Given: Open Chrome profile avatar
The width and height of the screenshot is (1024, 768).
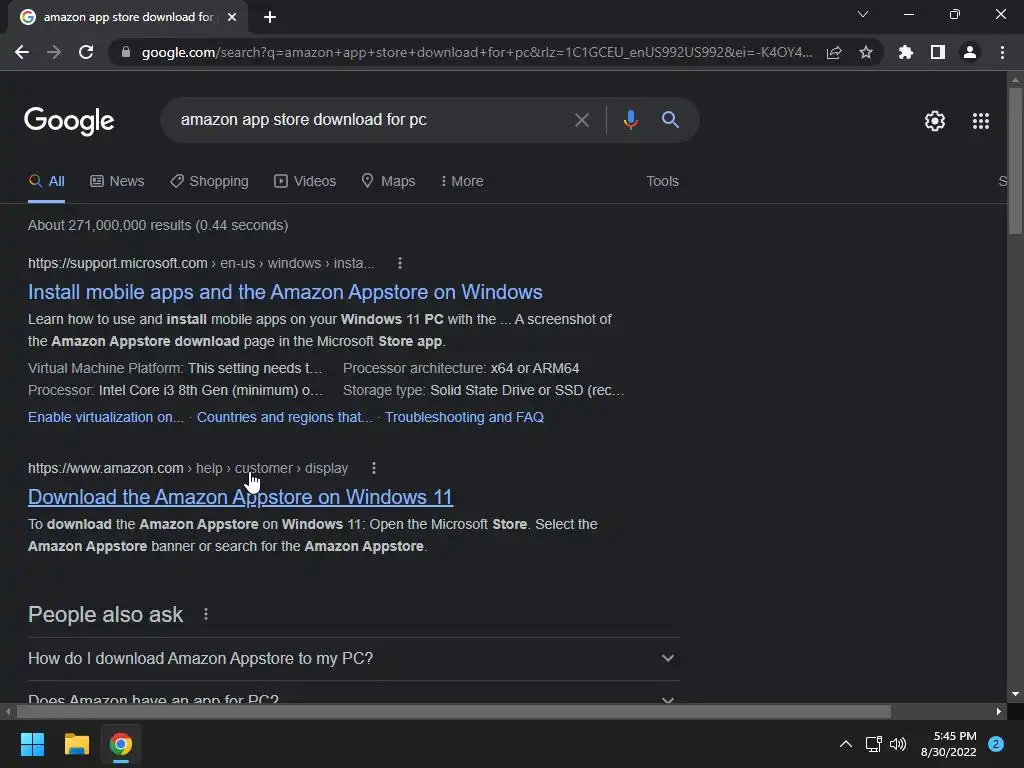Looking at the screenshot, I should (x=970, y=52).
